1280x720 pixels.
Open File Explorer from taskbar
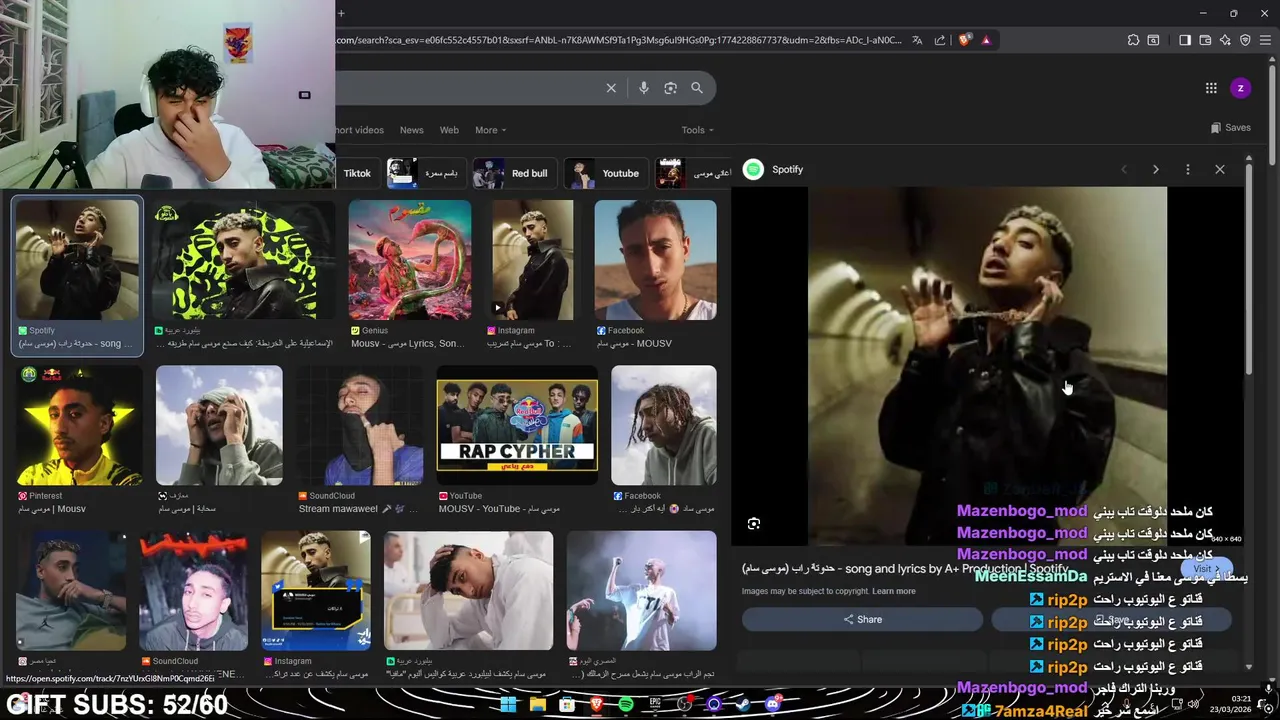pyautogui.click(x=538, y=705)
